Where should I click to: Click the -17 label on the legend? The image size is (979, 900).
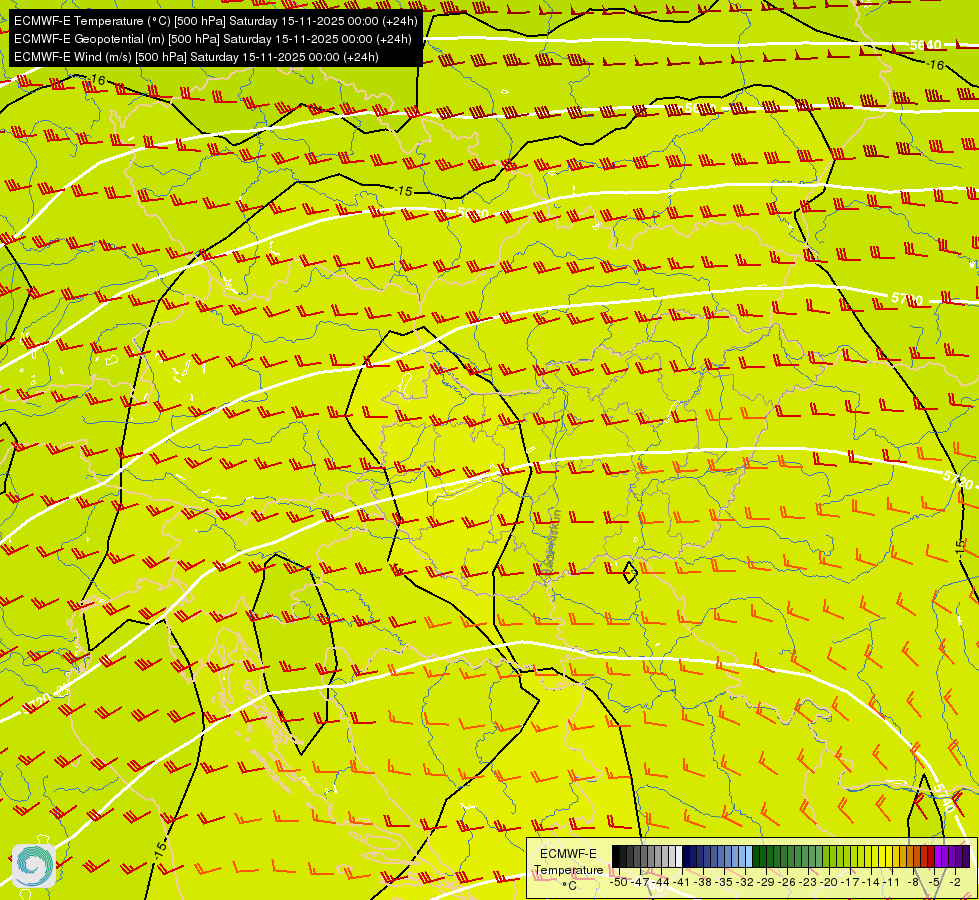850,882
